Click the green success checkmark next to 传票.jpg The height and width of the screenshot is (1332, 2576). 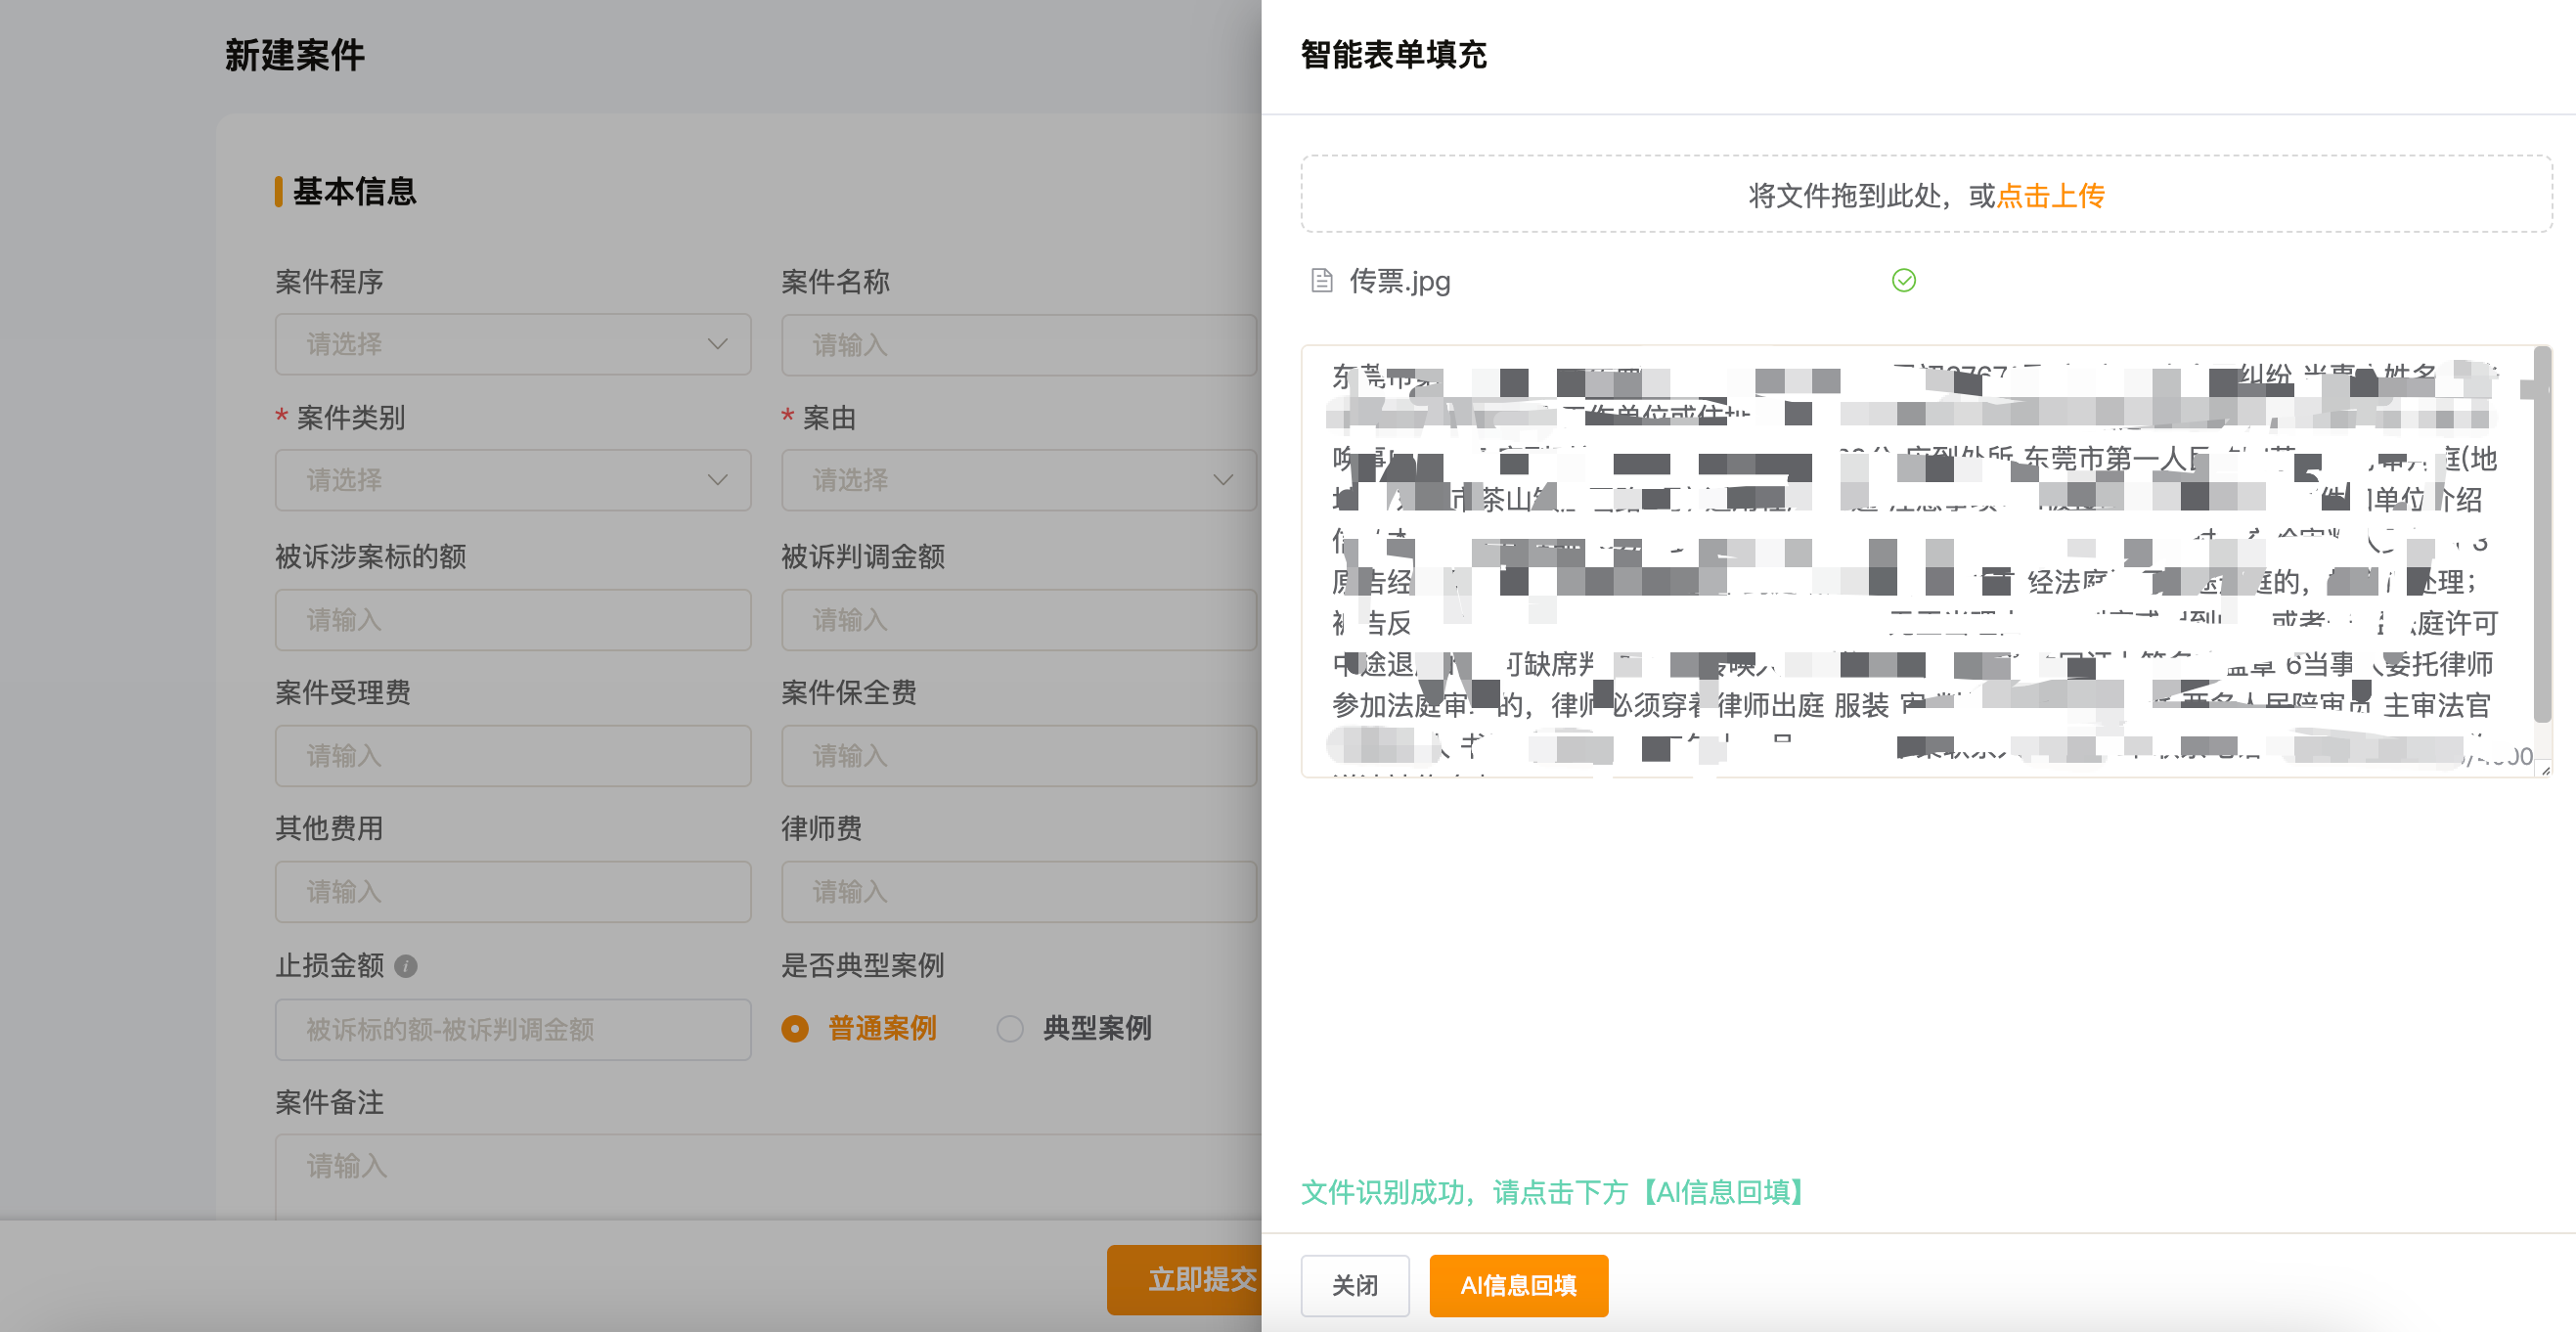click(1903, 281)
